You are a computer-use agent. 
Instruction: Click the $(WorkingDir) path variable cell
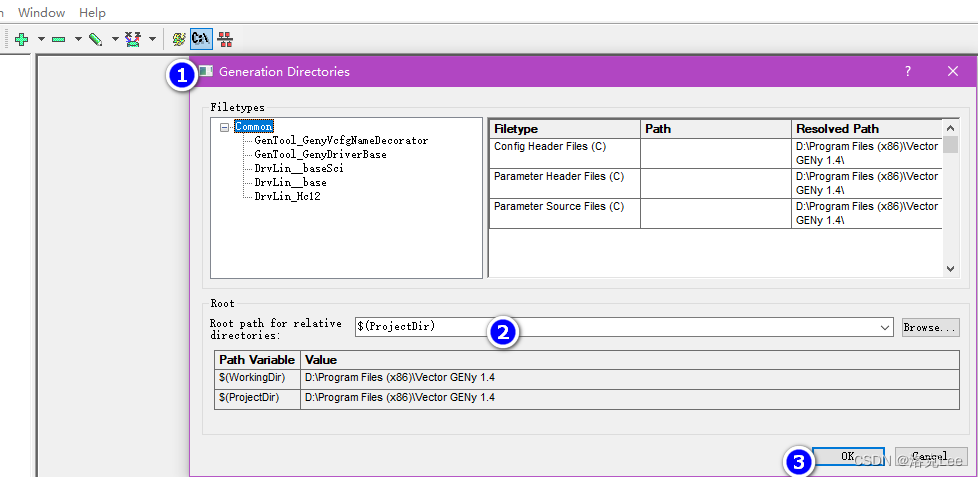pyautogui.click(x=257, y=377)
